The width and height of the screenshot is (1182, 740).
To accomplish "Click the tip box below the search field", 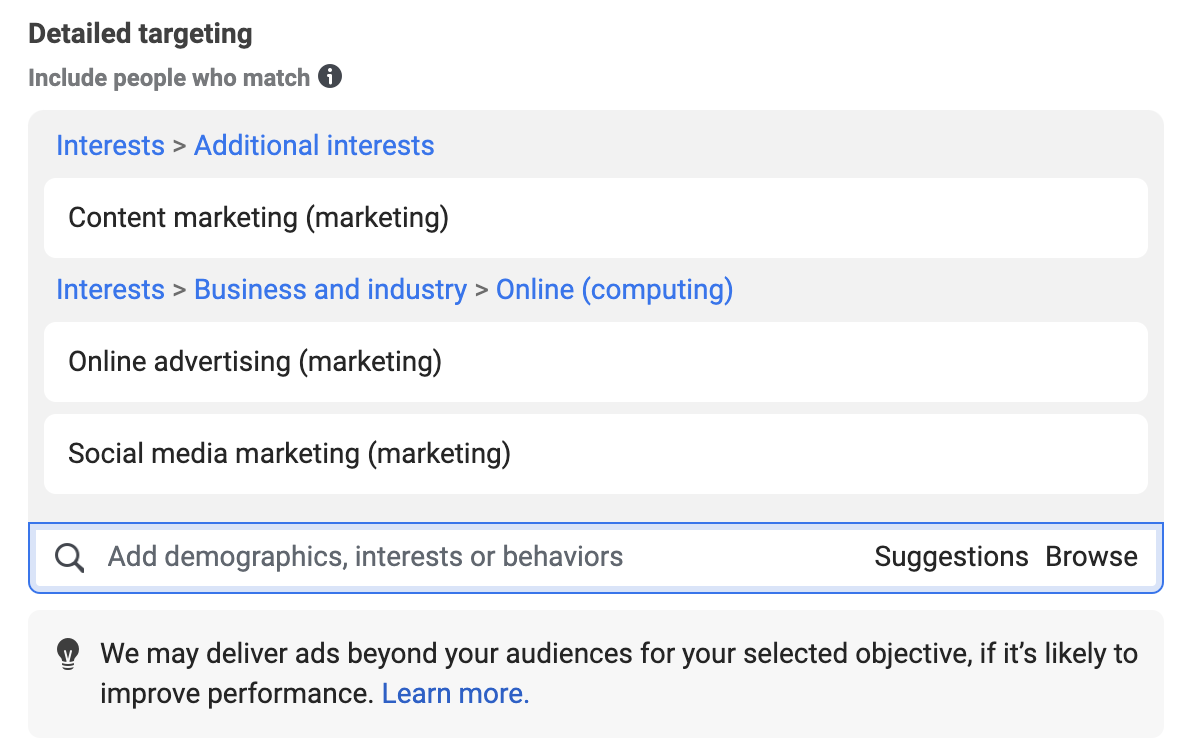I will (596, 674).
